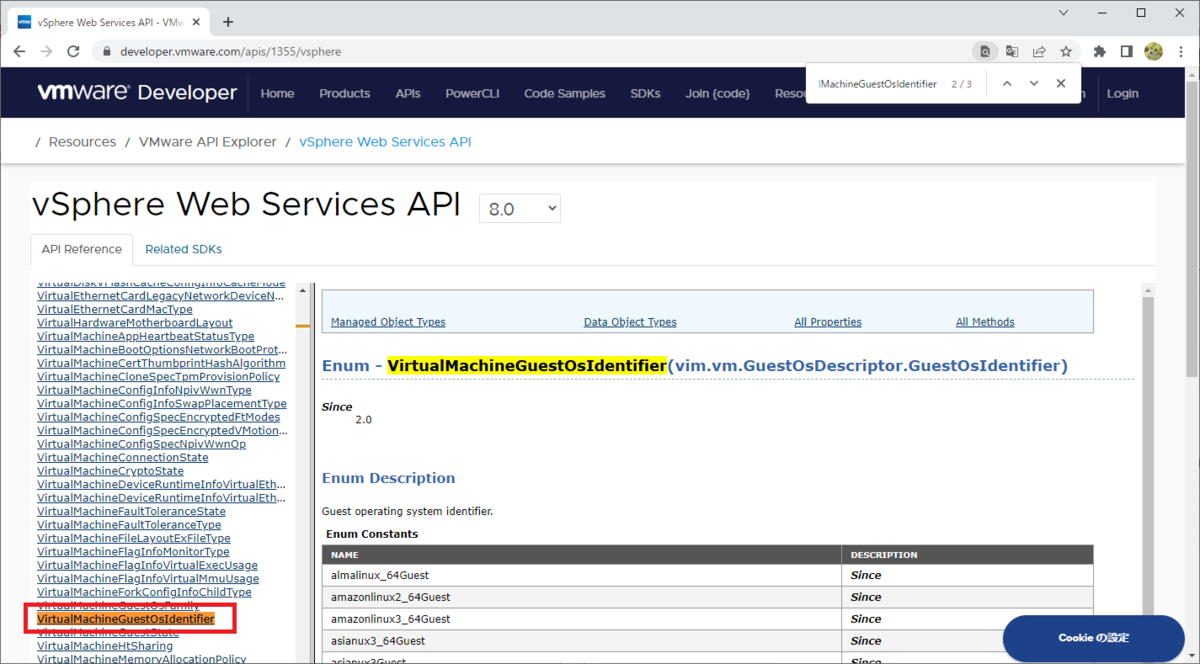Click the padlock site info icon
Image resolution: width=1200 pixels, height=664 pixels.
tap(106, 51)
